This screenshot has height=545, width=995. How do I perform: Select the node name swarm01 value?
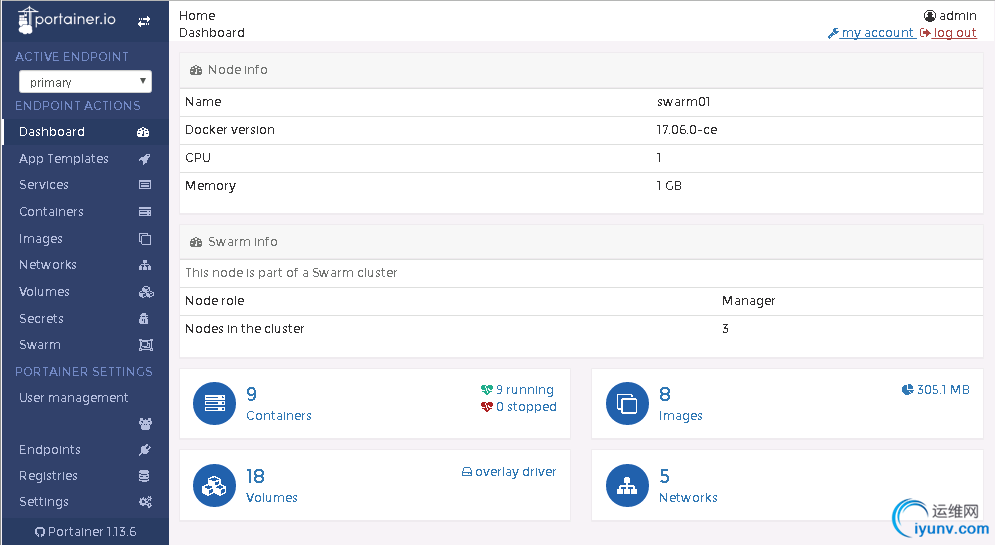coord(683,102)
